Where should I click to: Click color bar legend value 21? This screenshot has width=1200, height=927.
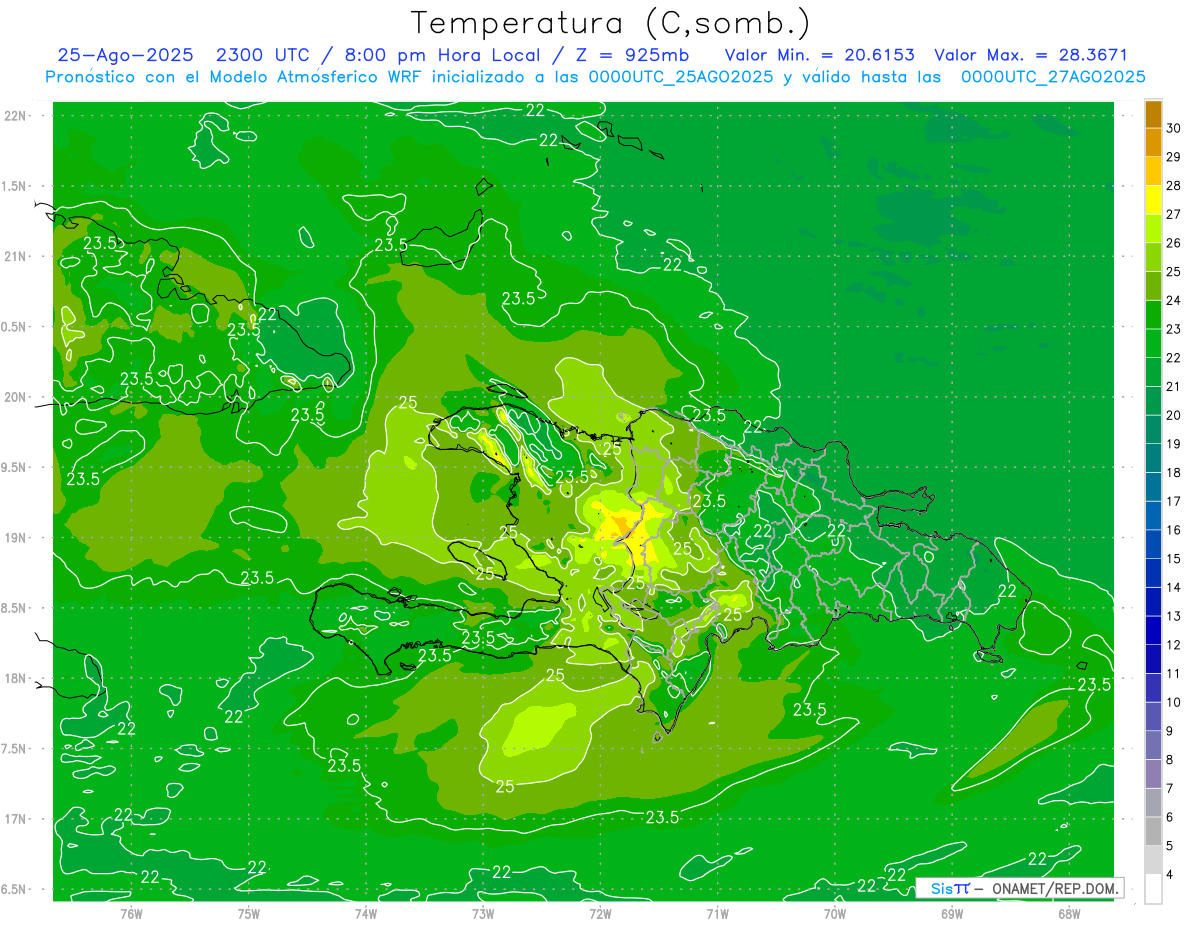pos(1174,387)
